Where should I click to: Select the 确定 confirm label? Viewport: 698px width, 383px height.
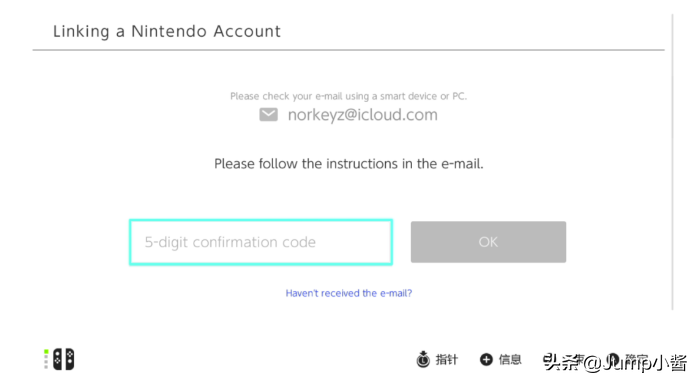pos(637,359)
